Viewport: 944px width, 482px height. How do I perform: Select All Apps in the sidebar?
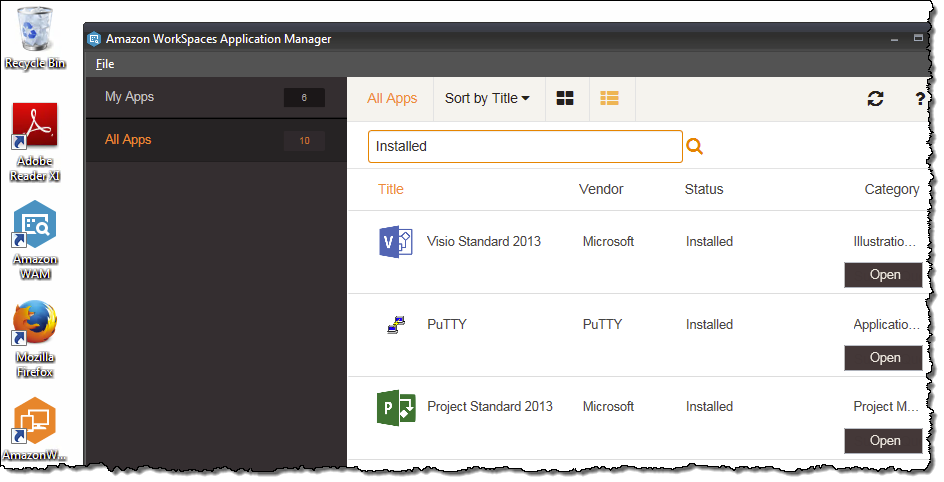128,140
